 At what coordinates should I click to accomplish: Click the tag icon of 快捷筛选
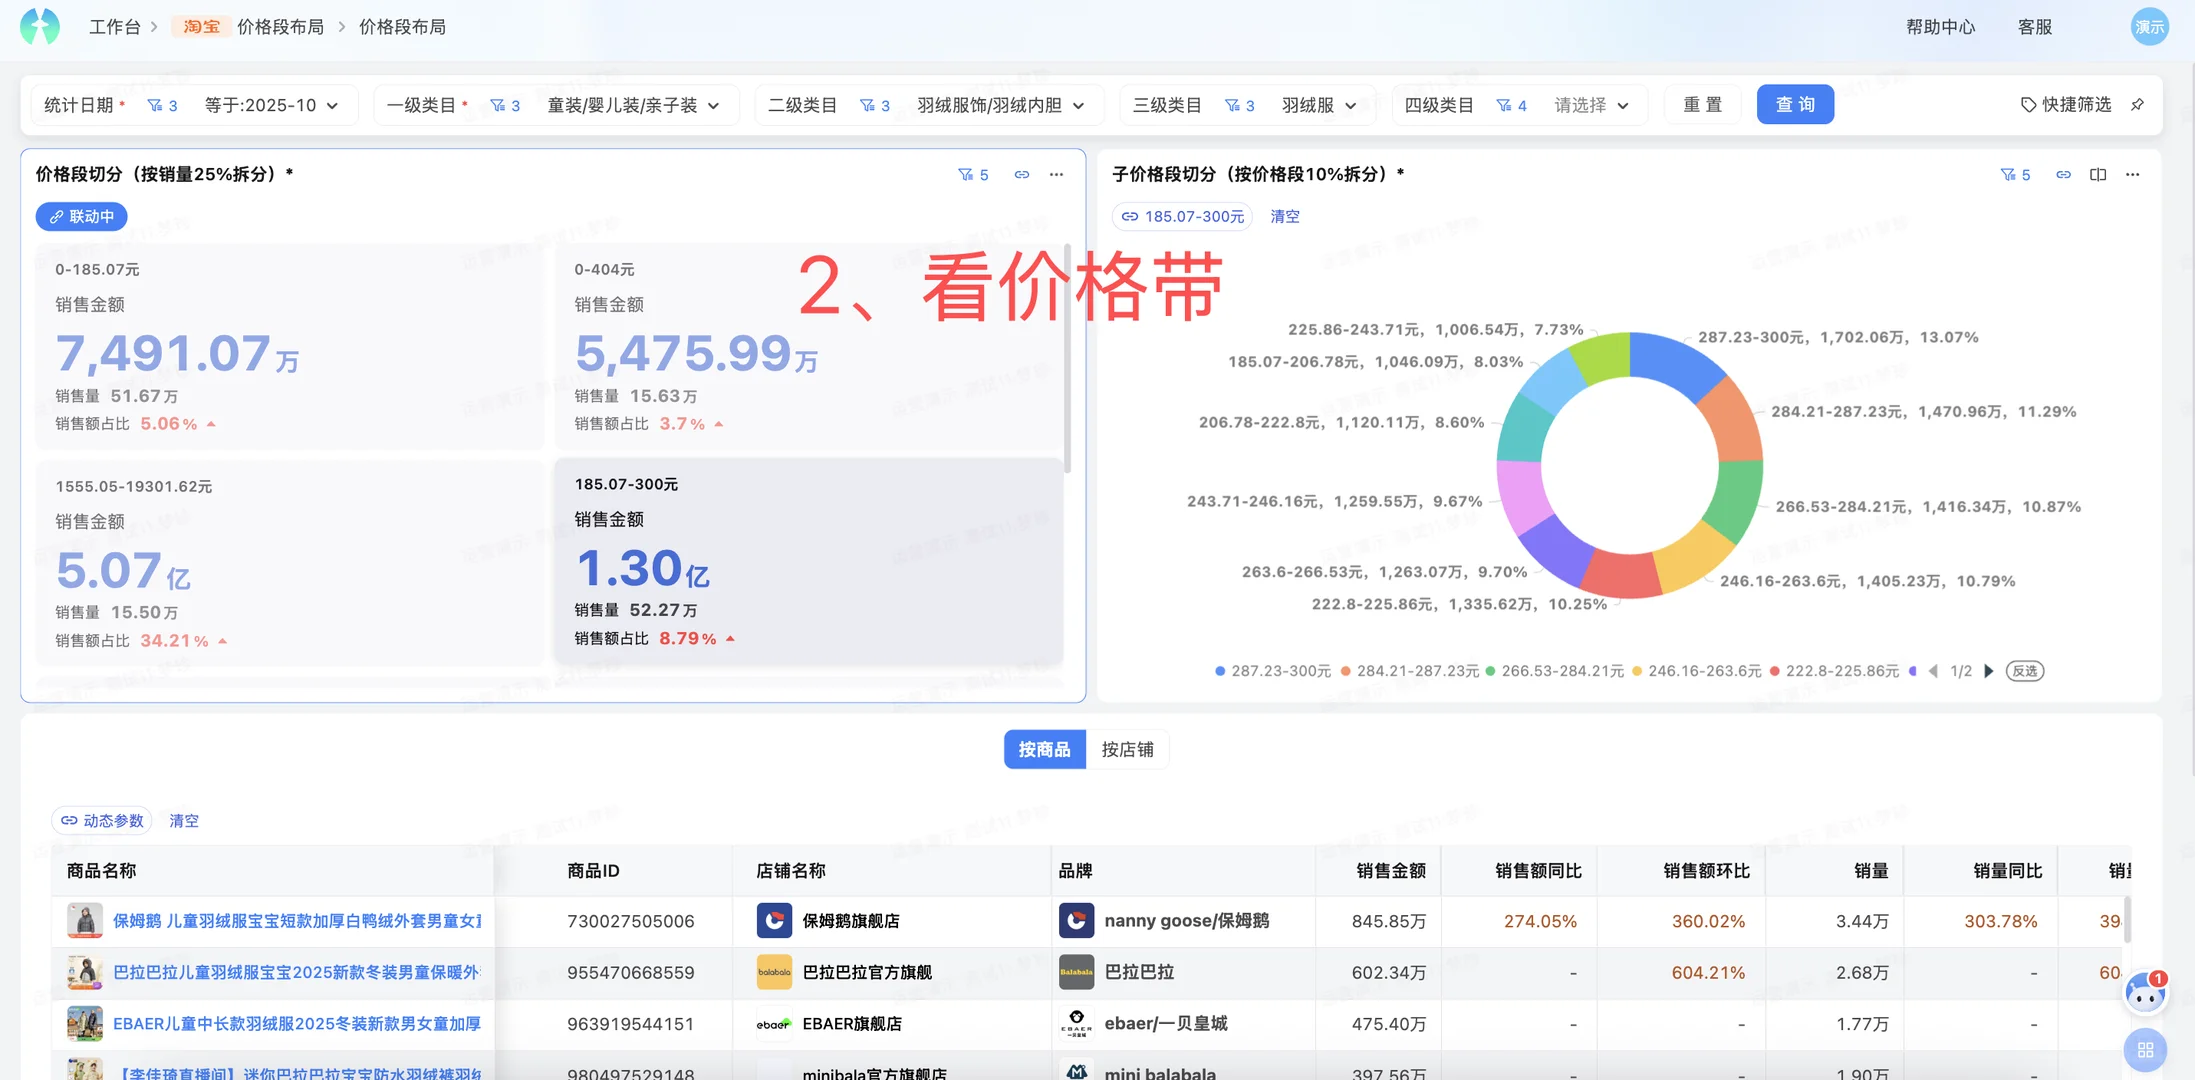click(2028, 105)
